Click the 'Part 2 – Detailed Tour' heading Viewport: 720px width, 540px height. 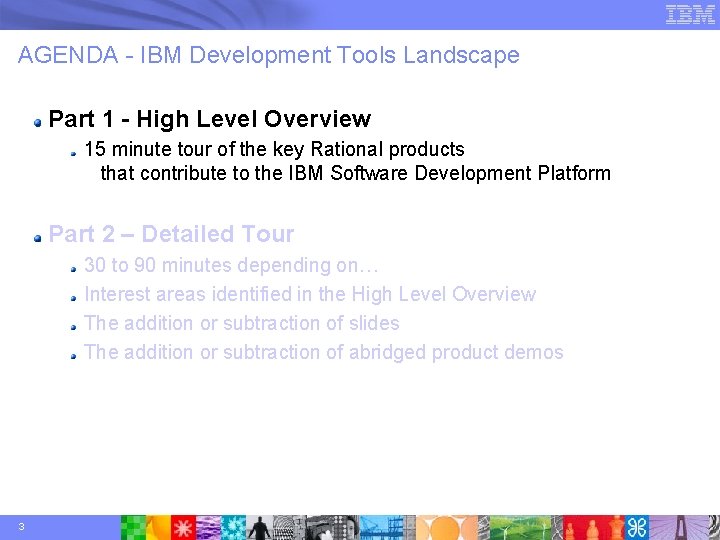[171, 234]
